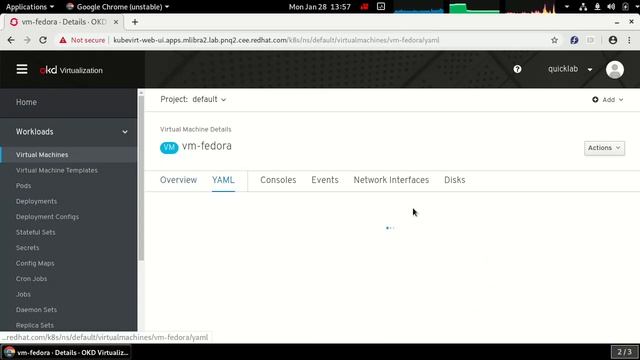Open the system volume icon
The image size is (640, 360).
(611, 7)
